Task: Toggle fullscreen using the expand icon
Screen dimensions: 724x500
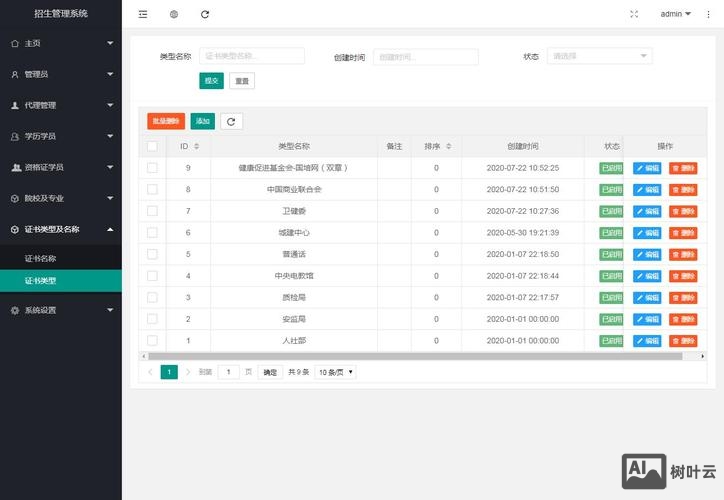Action: tap(634, 14)
